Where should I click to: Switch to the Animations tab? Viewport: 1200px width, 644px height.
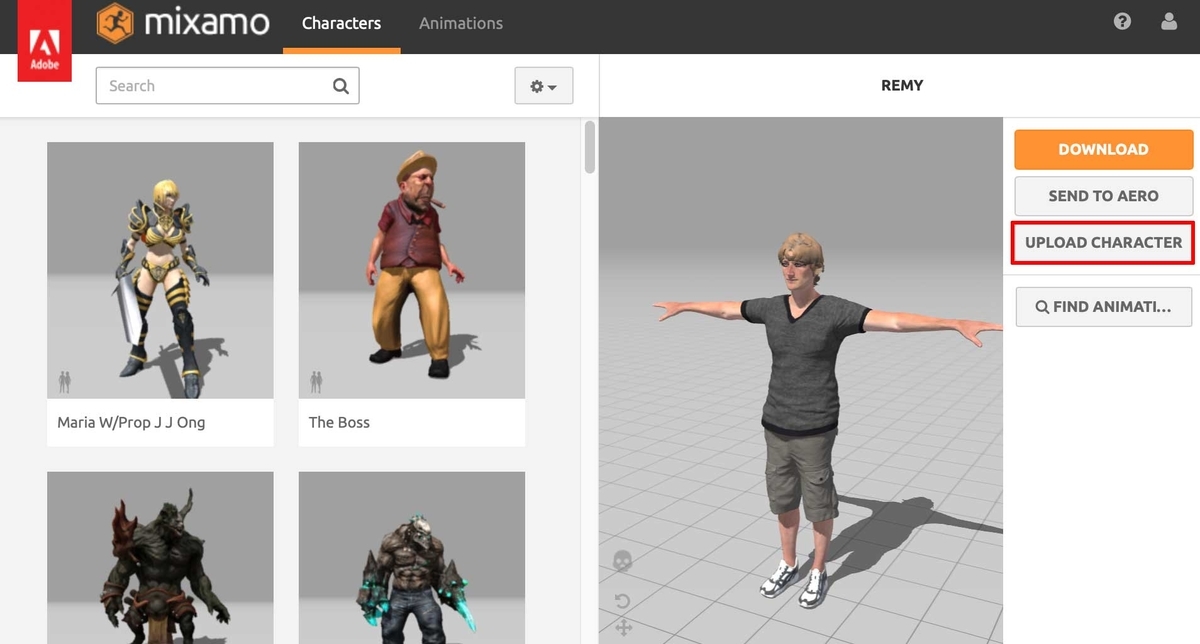461,23
